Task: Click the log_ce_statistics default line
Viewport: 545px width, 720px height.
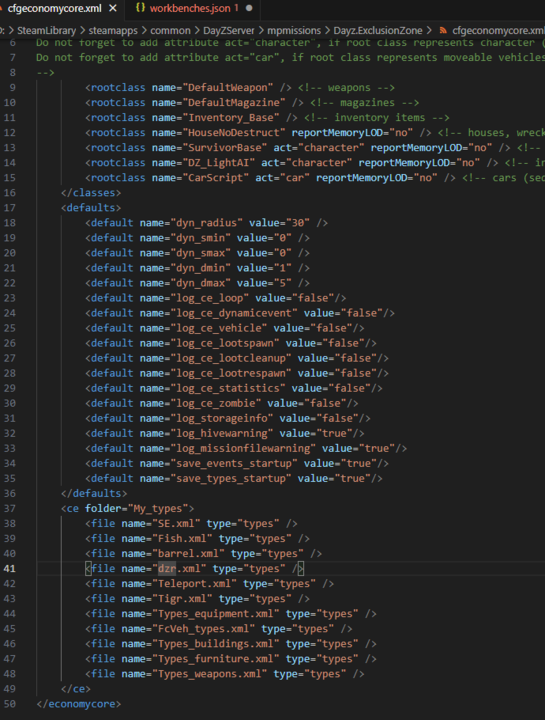Action: tap(234, 388)
